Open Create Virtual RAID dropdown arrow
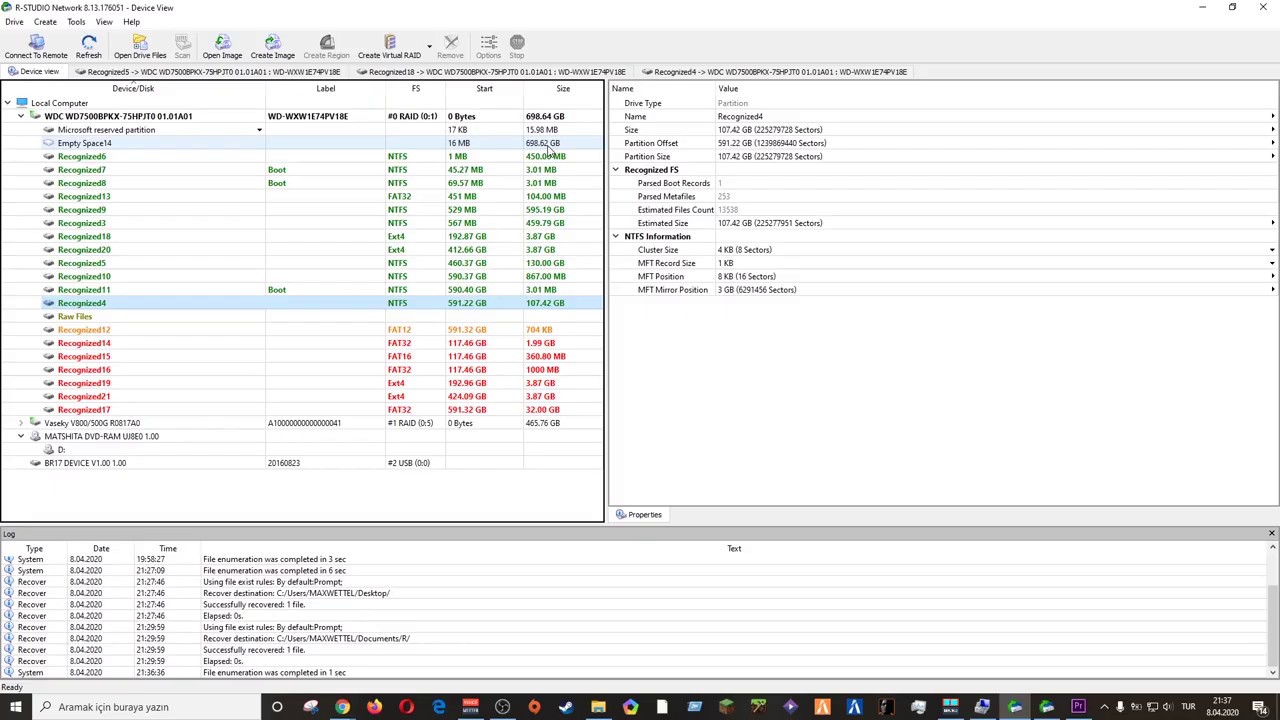 click(x=429, y=47)
